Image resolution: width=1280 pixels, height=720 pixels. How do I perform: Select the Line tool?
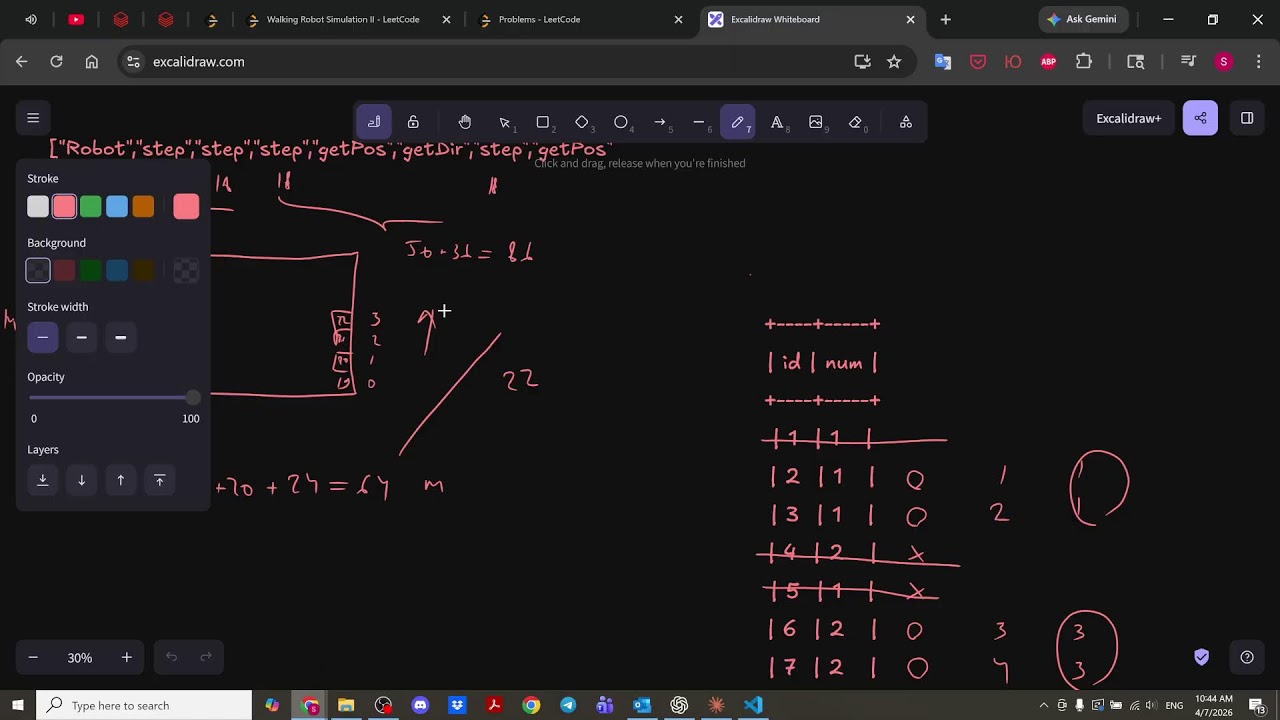pos(699,122)
